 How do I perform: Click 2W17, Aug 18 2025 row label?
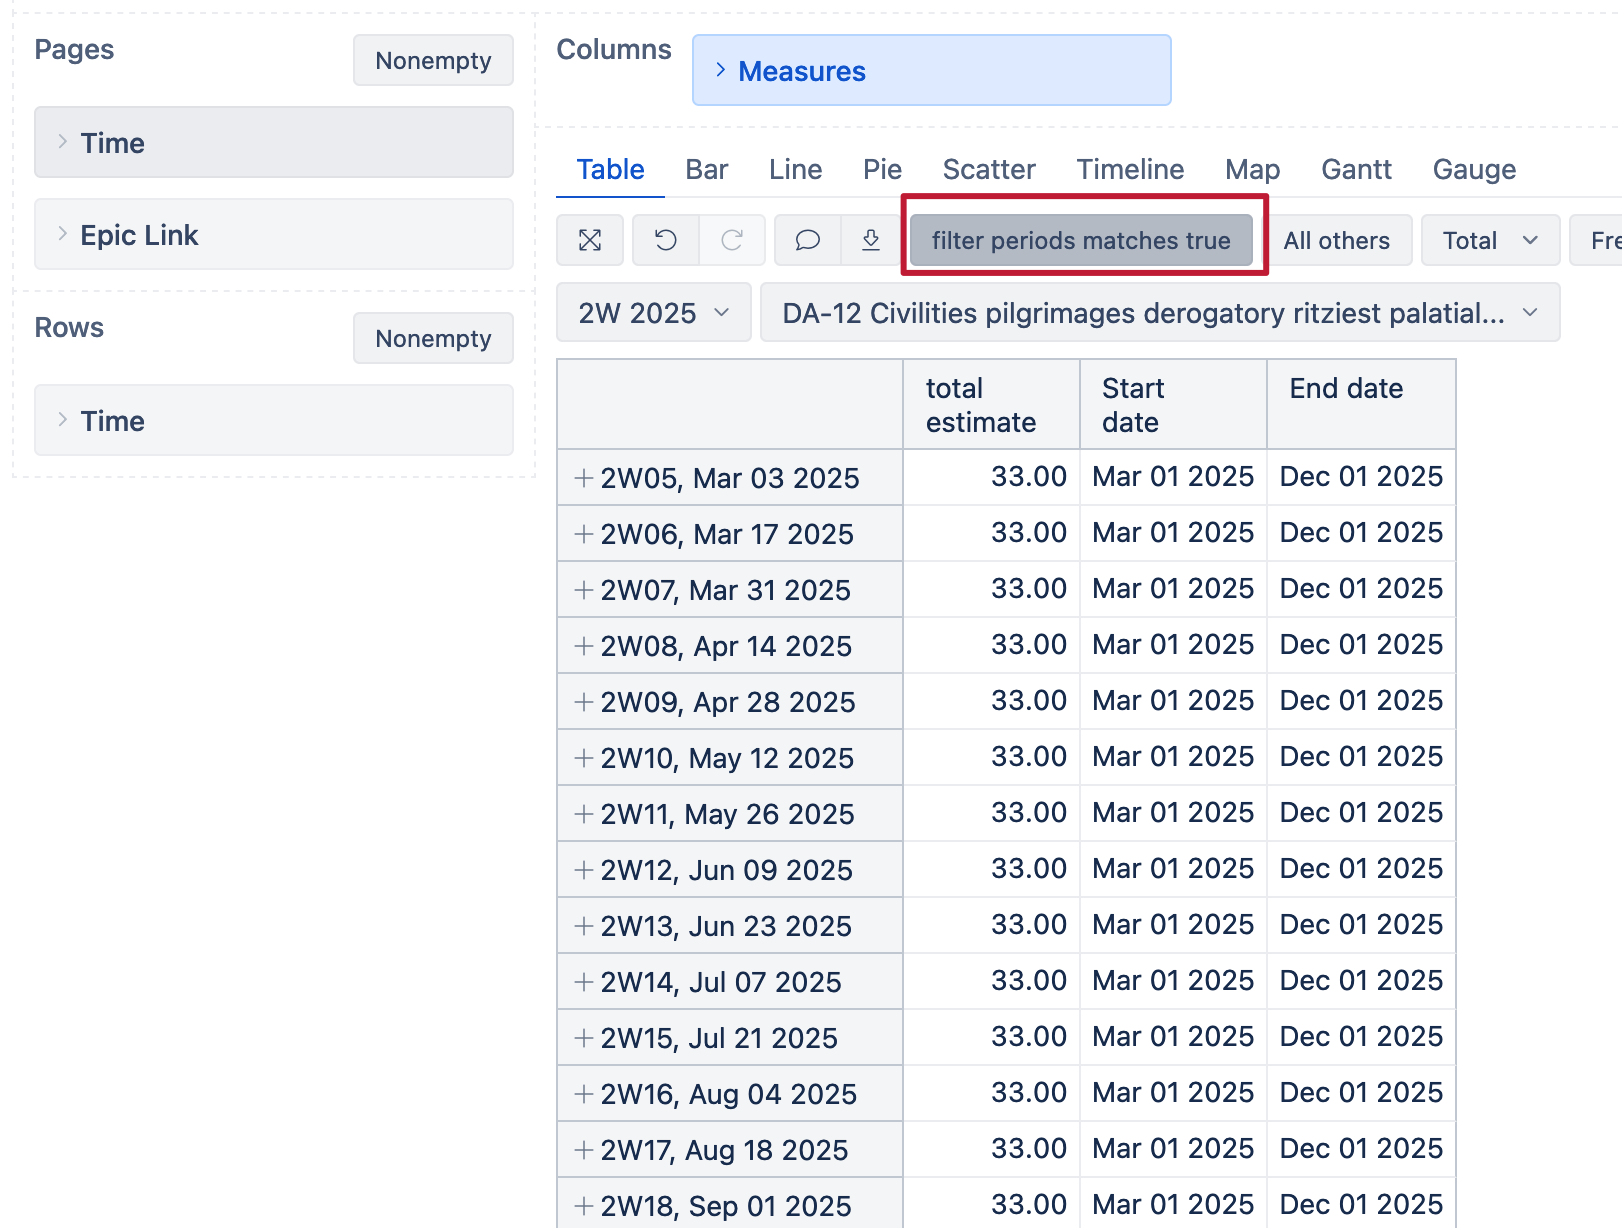point(724,1150)
